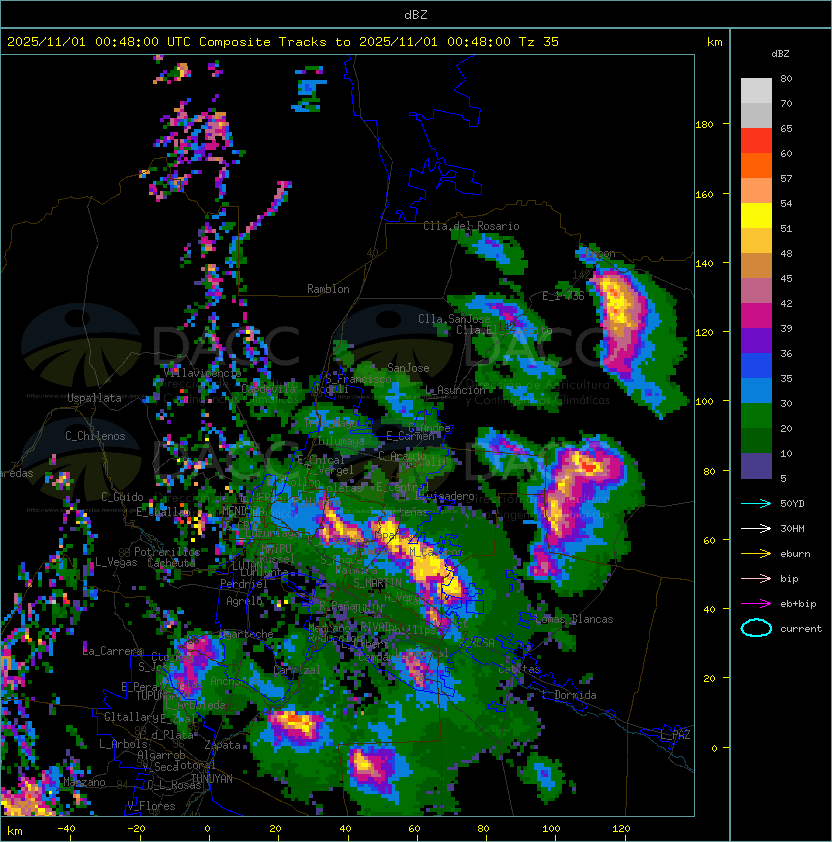Select the purple swatch below 39 dBZ
This screenshot has height=842, width=832.
[756, 340]
